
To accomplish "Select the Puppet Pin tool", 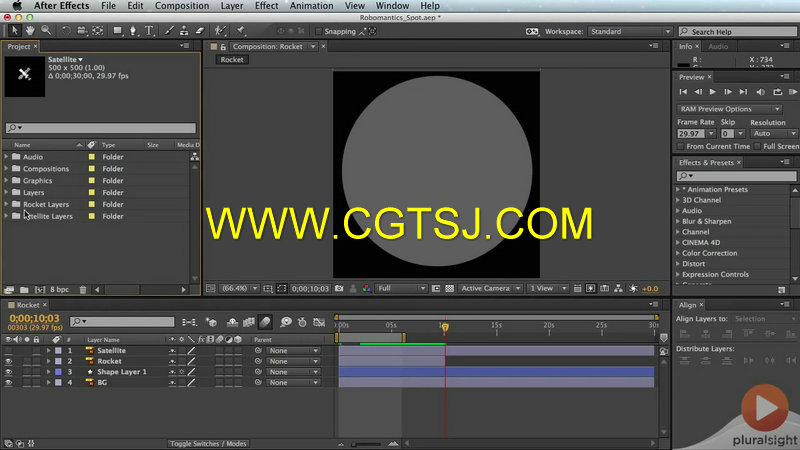I will click(x=241, y=31).
